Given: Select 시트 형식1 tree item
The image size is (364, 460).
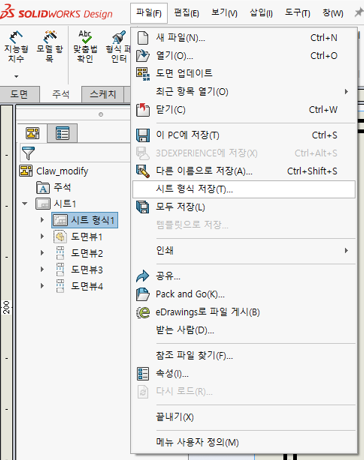Looking at the screenshot, I should pos(85,220).
